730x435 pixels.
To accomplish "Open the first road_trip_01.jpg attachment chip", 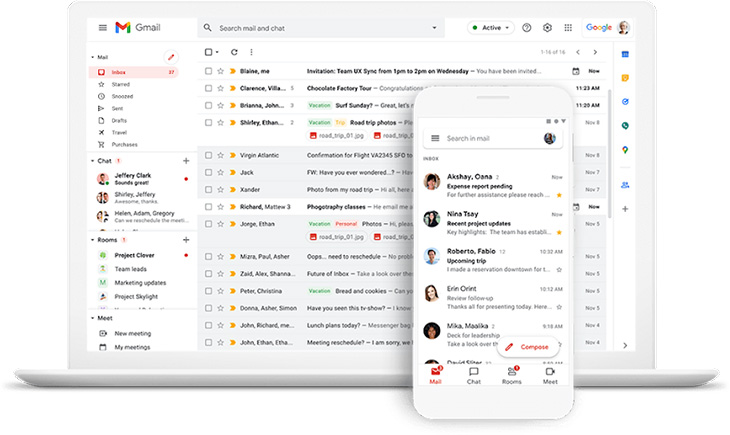I will click(336, 136).
